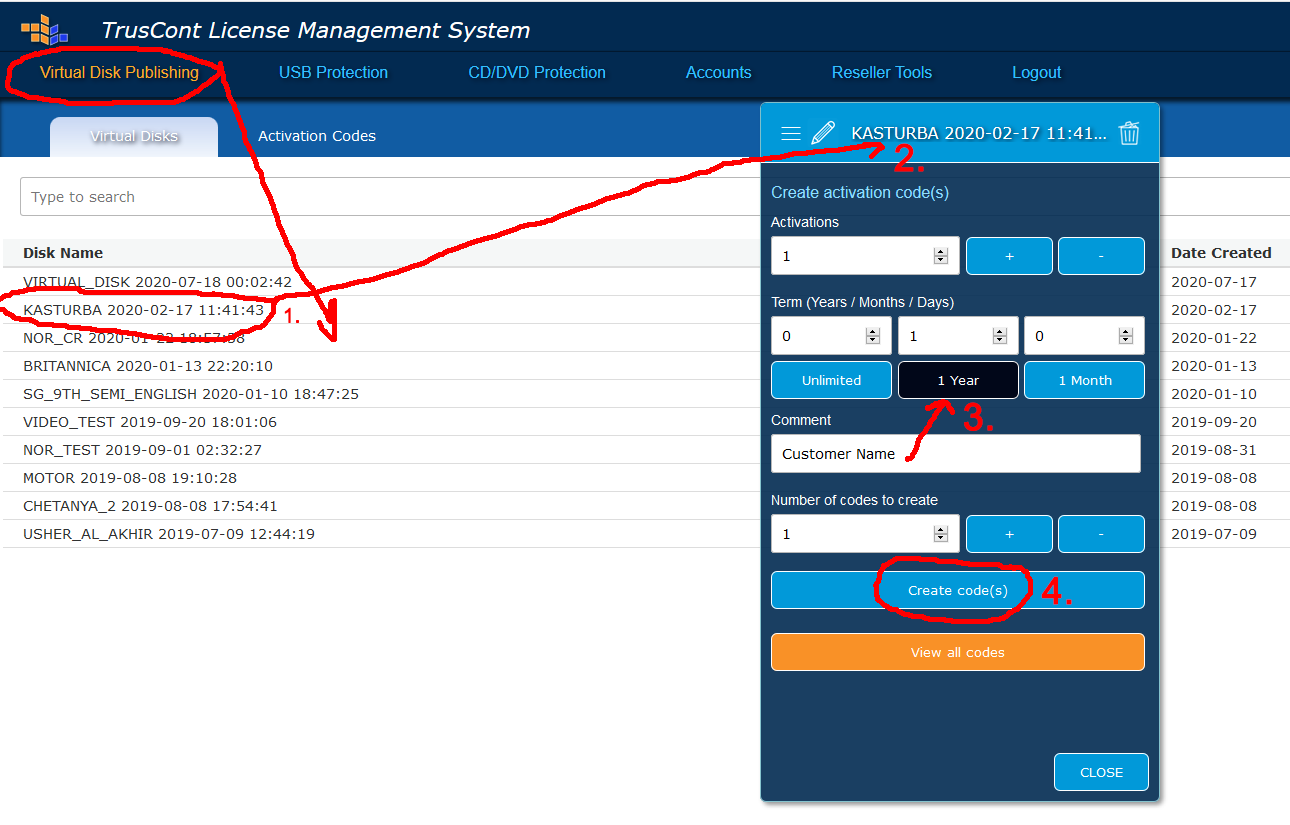Click CLOSE button in panel
1290x825 pixels.
[1101, 772]
